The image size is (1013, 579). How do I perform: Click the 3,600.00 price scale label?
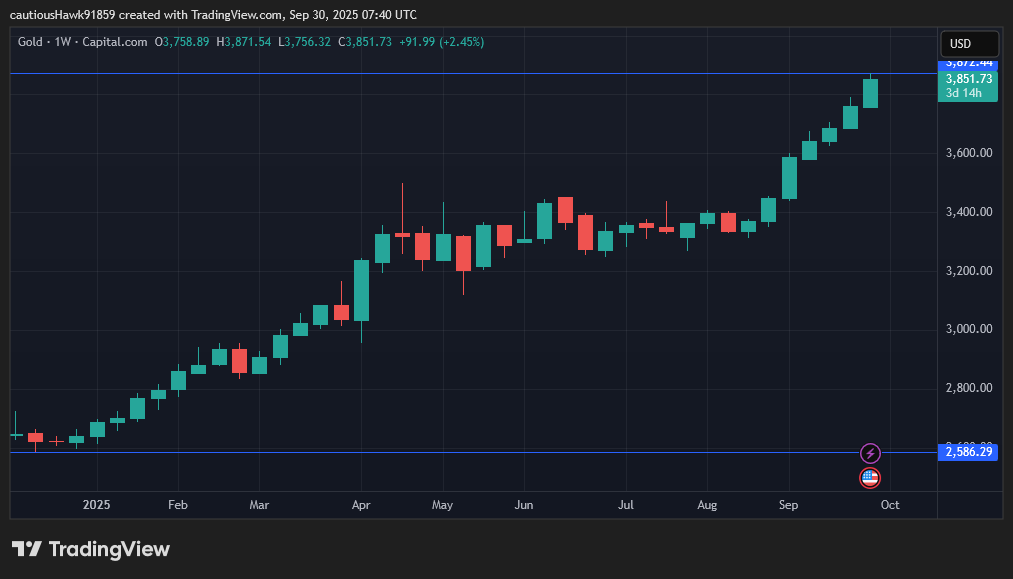coord(969,153)
